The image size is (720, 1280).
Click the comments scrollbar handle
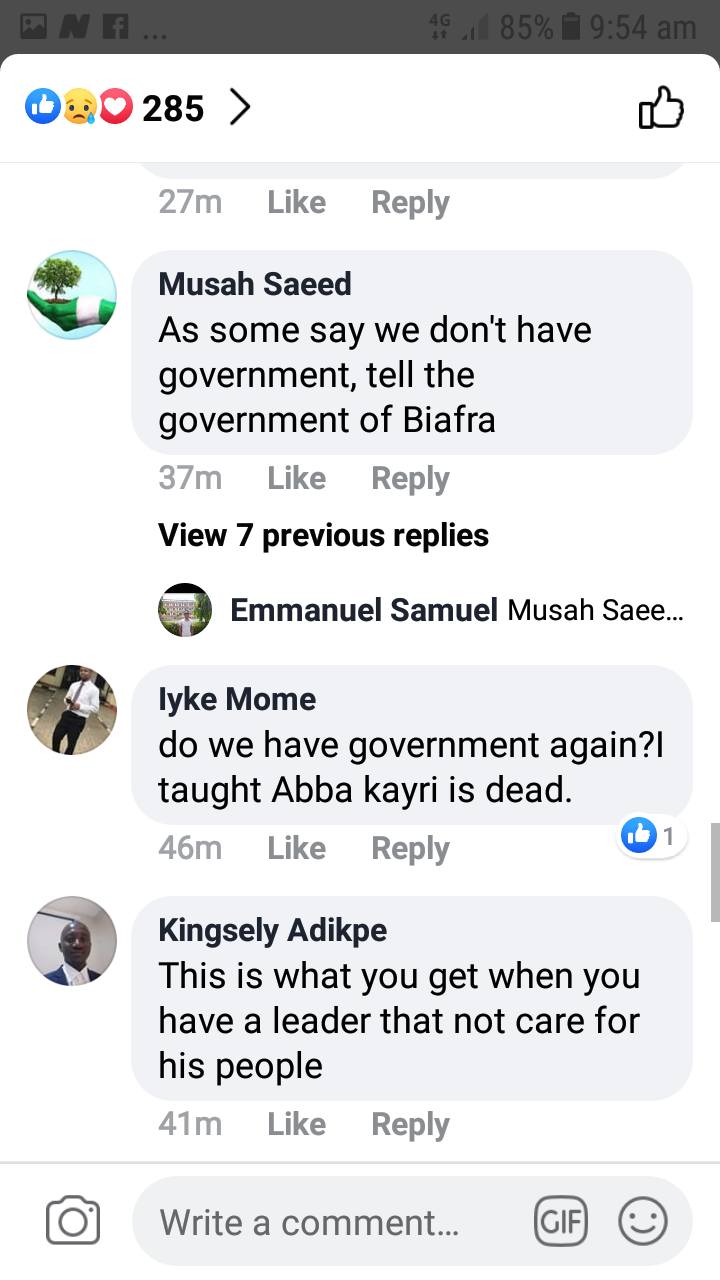[x=714, y=872]
